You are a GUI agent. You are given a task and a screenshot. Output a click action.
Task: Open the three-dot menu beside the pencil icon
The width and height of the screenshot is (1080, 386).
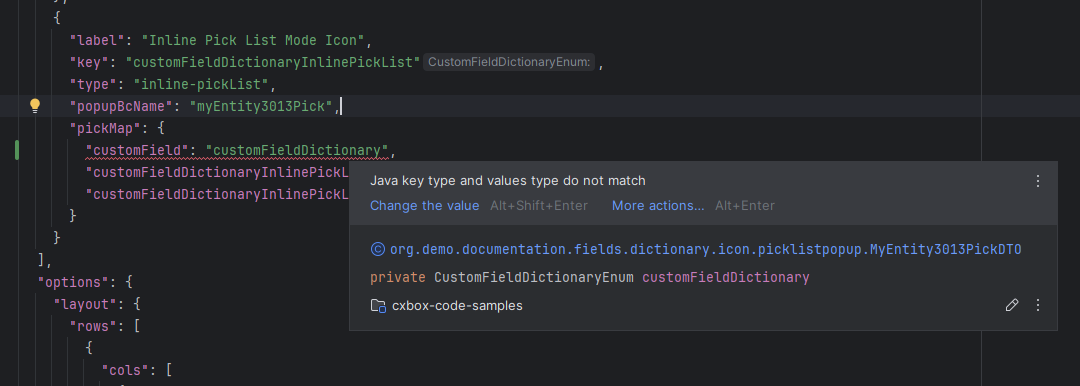[1038, 305]
